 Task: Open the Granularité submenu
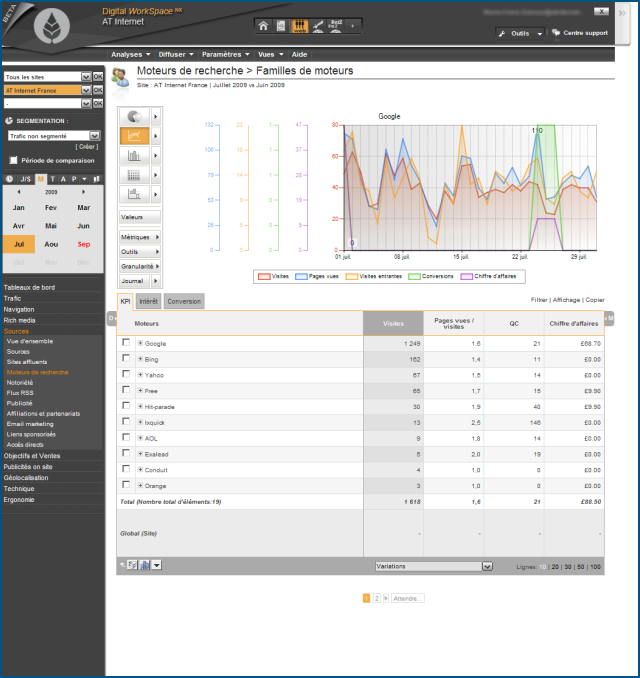pyautogui.click(x=140, y=266)
